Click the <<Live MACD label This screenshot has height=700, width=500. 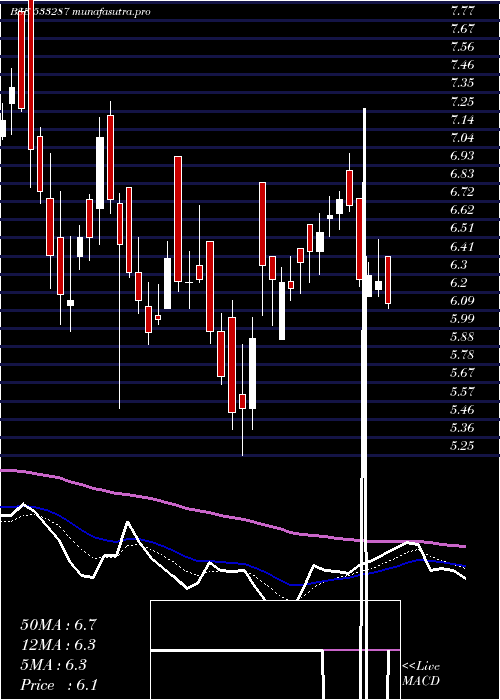(x=421, y=674)
